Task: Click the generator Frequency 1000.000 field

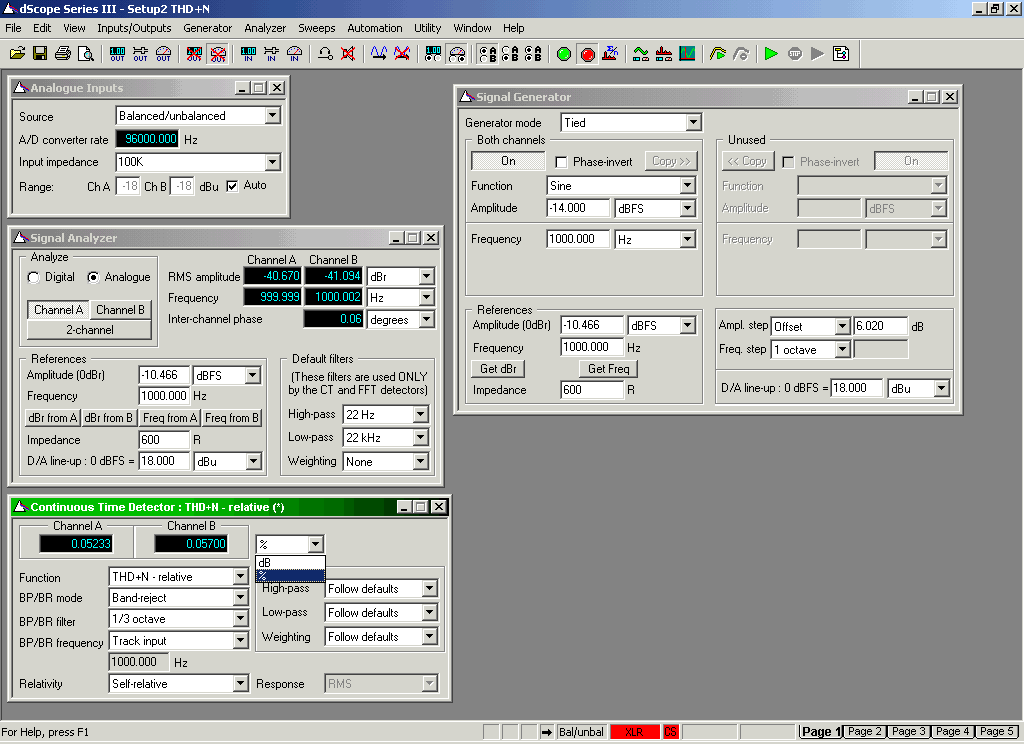Action: (578, 239)
